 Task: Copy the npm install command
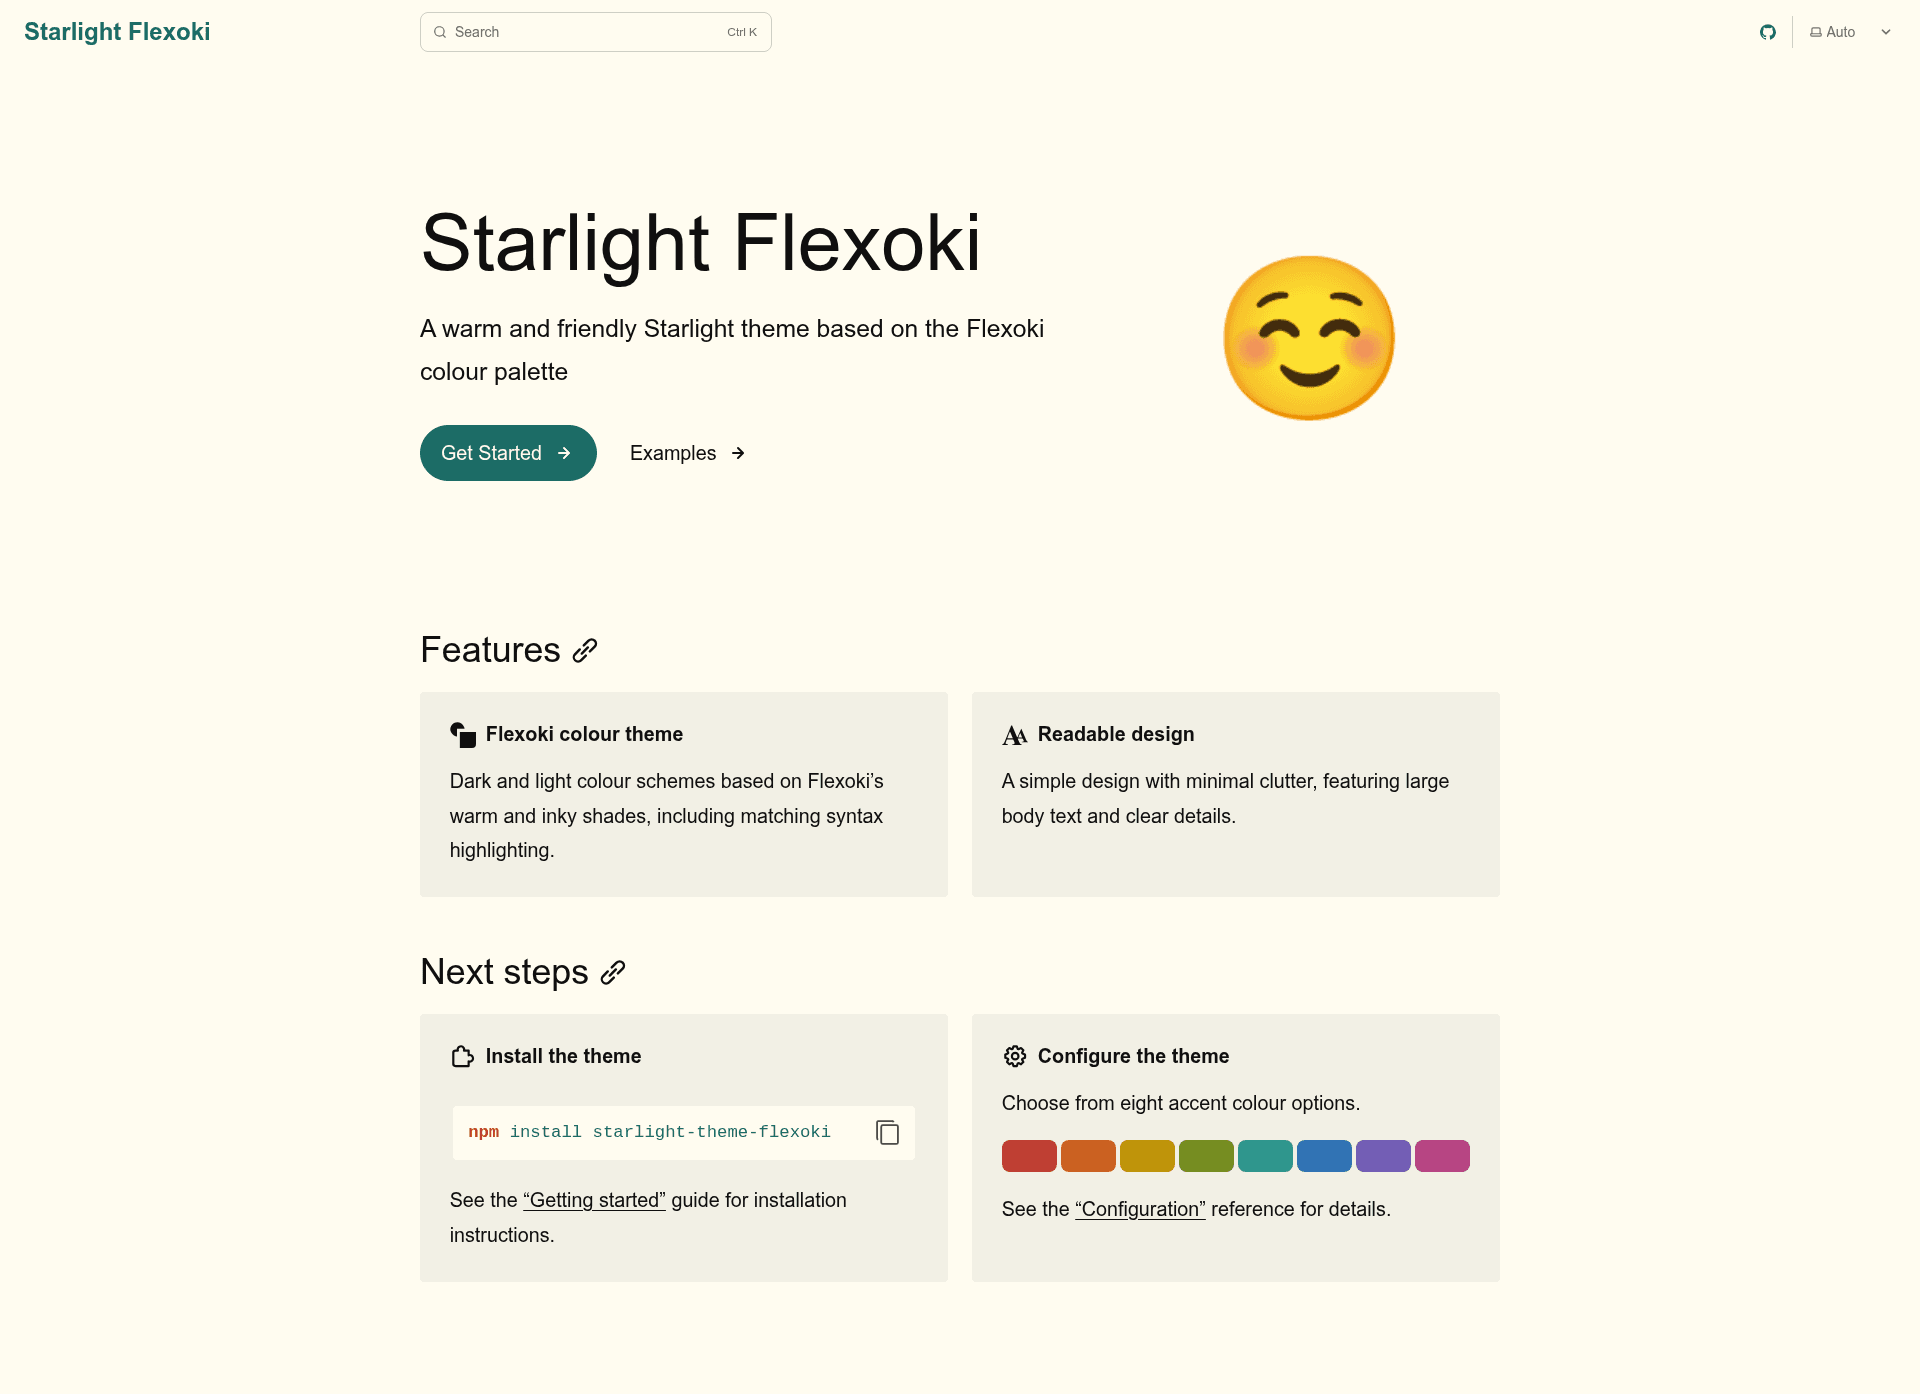pyautogui.click(x=887, y=1132)
